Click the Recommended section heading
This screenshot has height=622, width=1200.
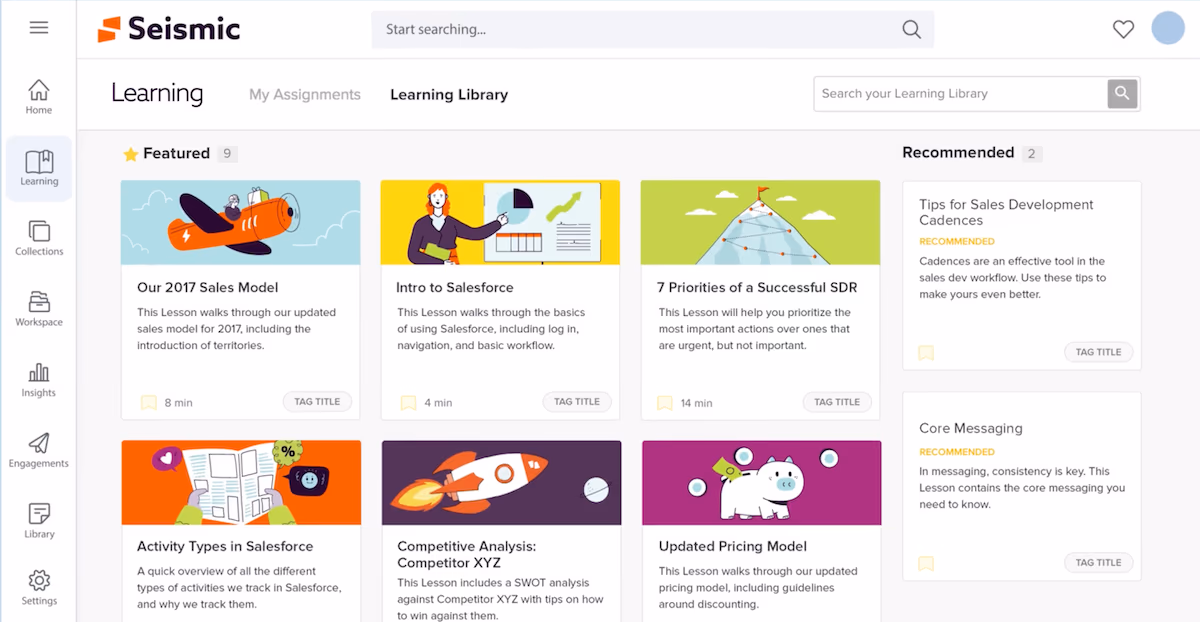pyautogui.click(x=958, y=153)
